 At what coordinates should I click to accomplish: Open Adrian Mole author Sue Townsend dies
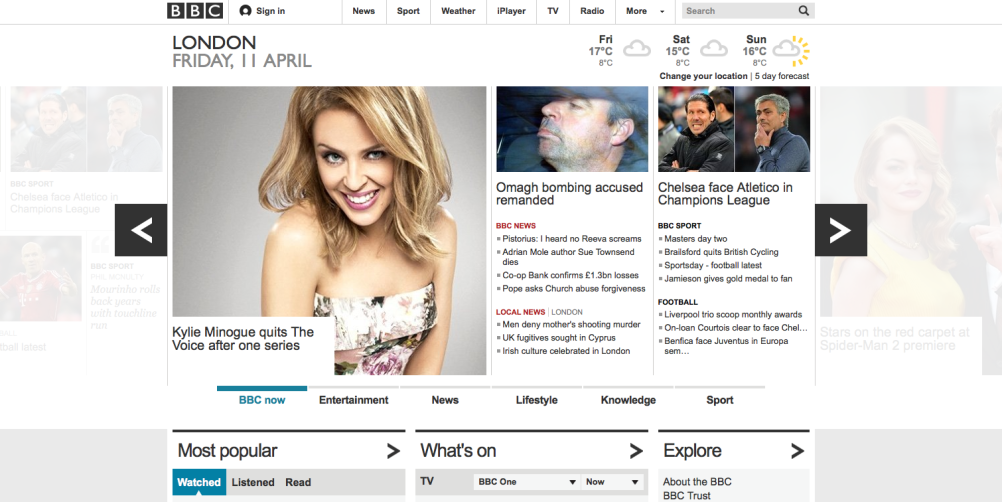(x=568, y=257)
